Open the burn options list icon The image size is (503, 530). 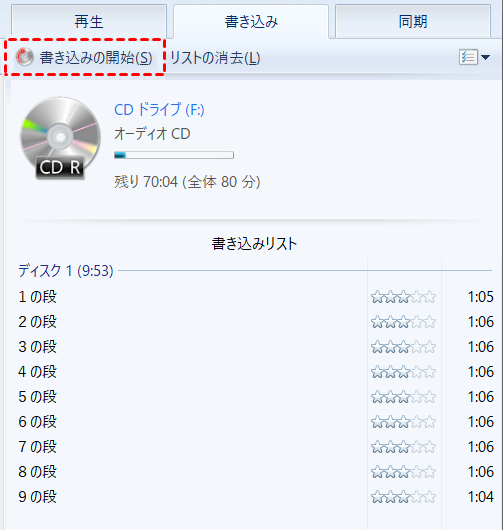468,57
